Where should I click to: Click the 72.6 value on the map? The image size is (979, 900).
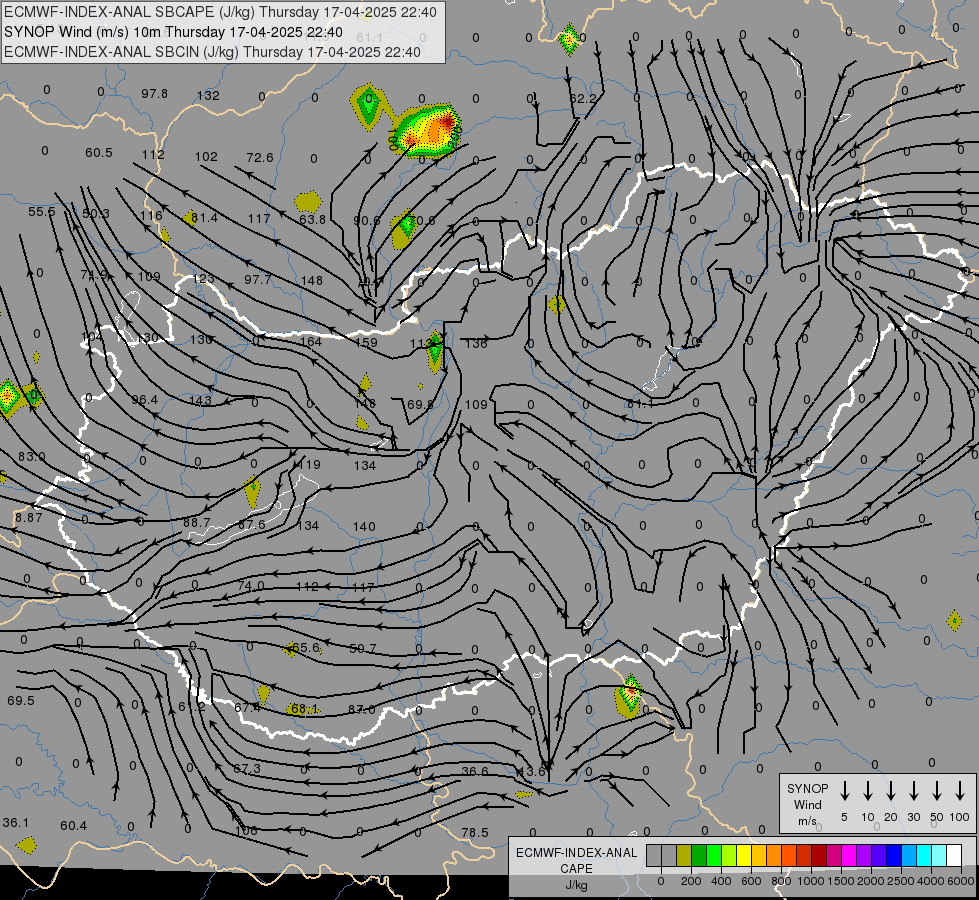click(260, 157)
